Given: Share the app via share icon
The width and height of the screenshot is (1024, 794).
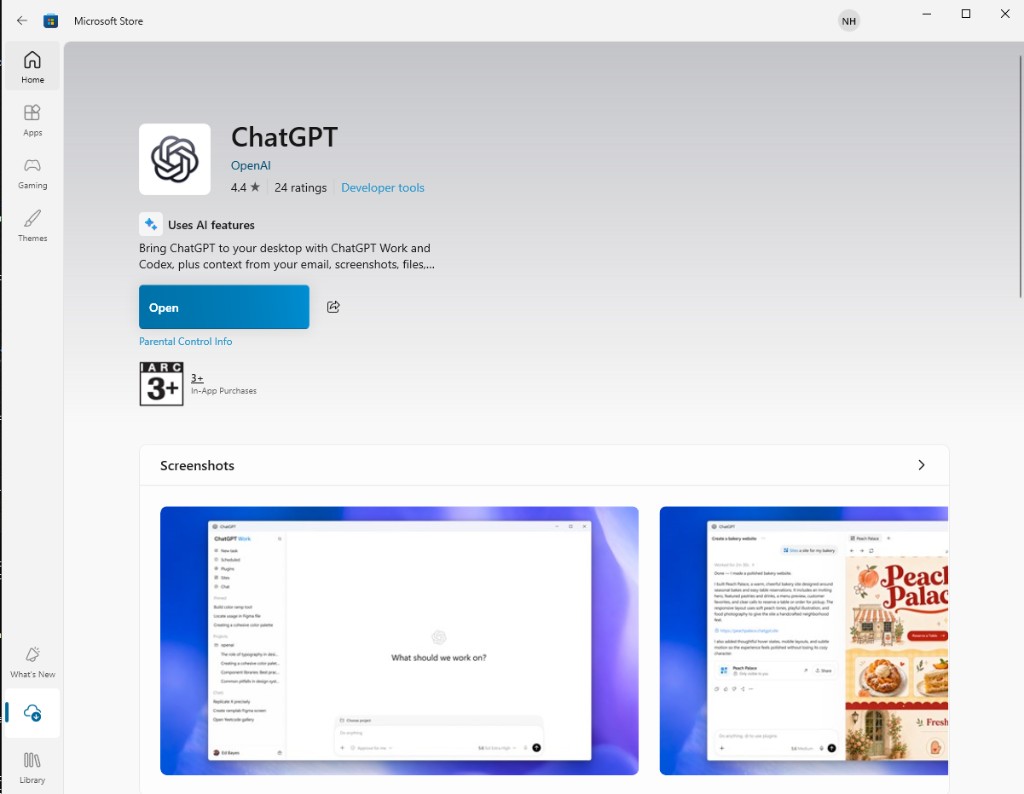Looking at the screenshot, I should coord(333,307).
